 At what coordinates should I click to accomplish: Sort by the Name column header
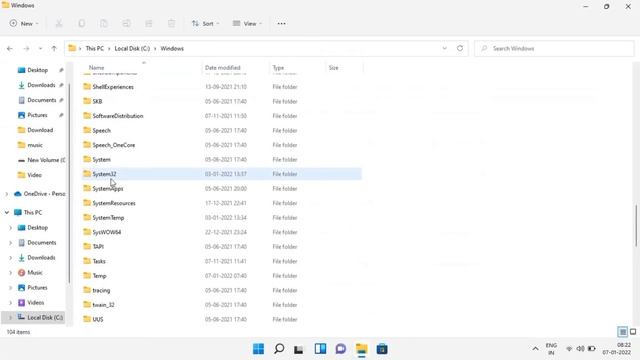coord(97,68)
